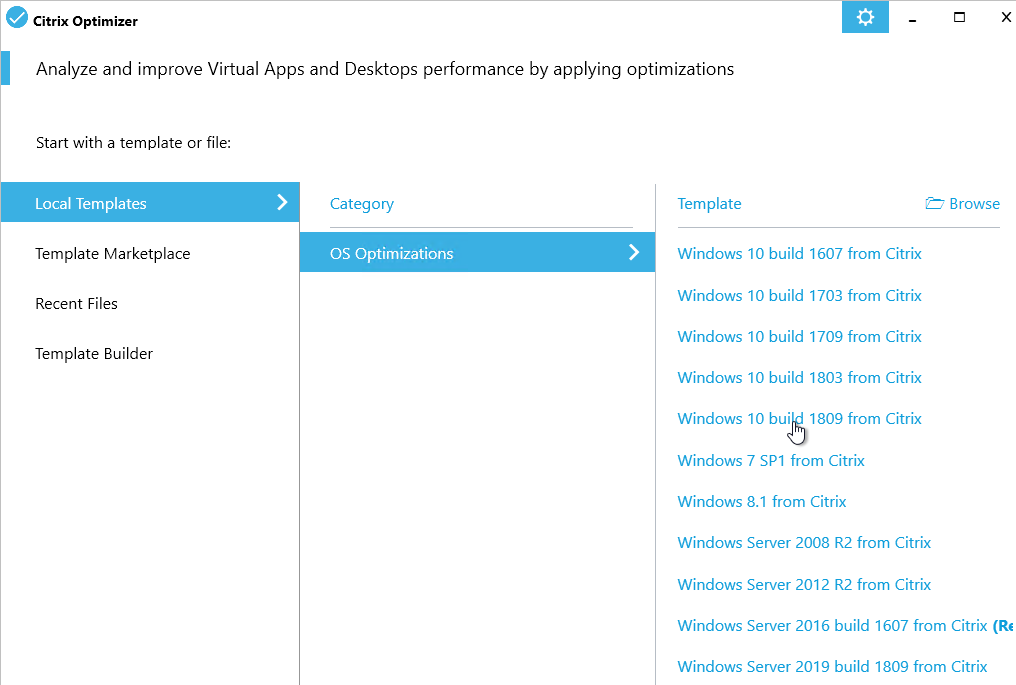Open Windows Server 2012 R2 template
The image size is (1016, 685).
[x=804, y=585]
